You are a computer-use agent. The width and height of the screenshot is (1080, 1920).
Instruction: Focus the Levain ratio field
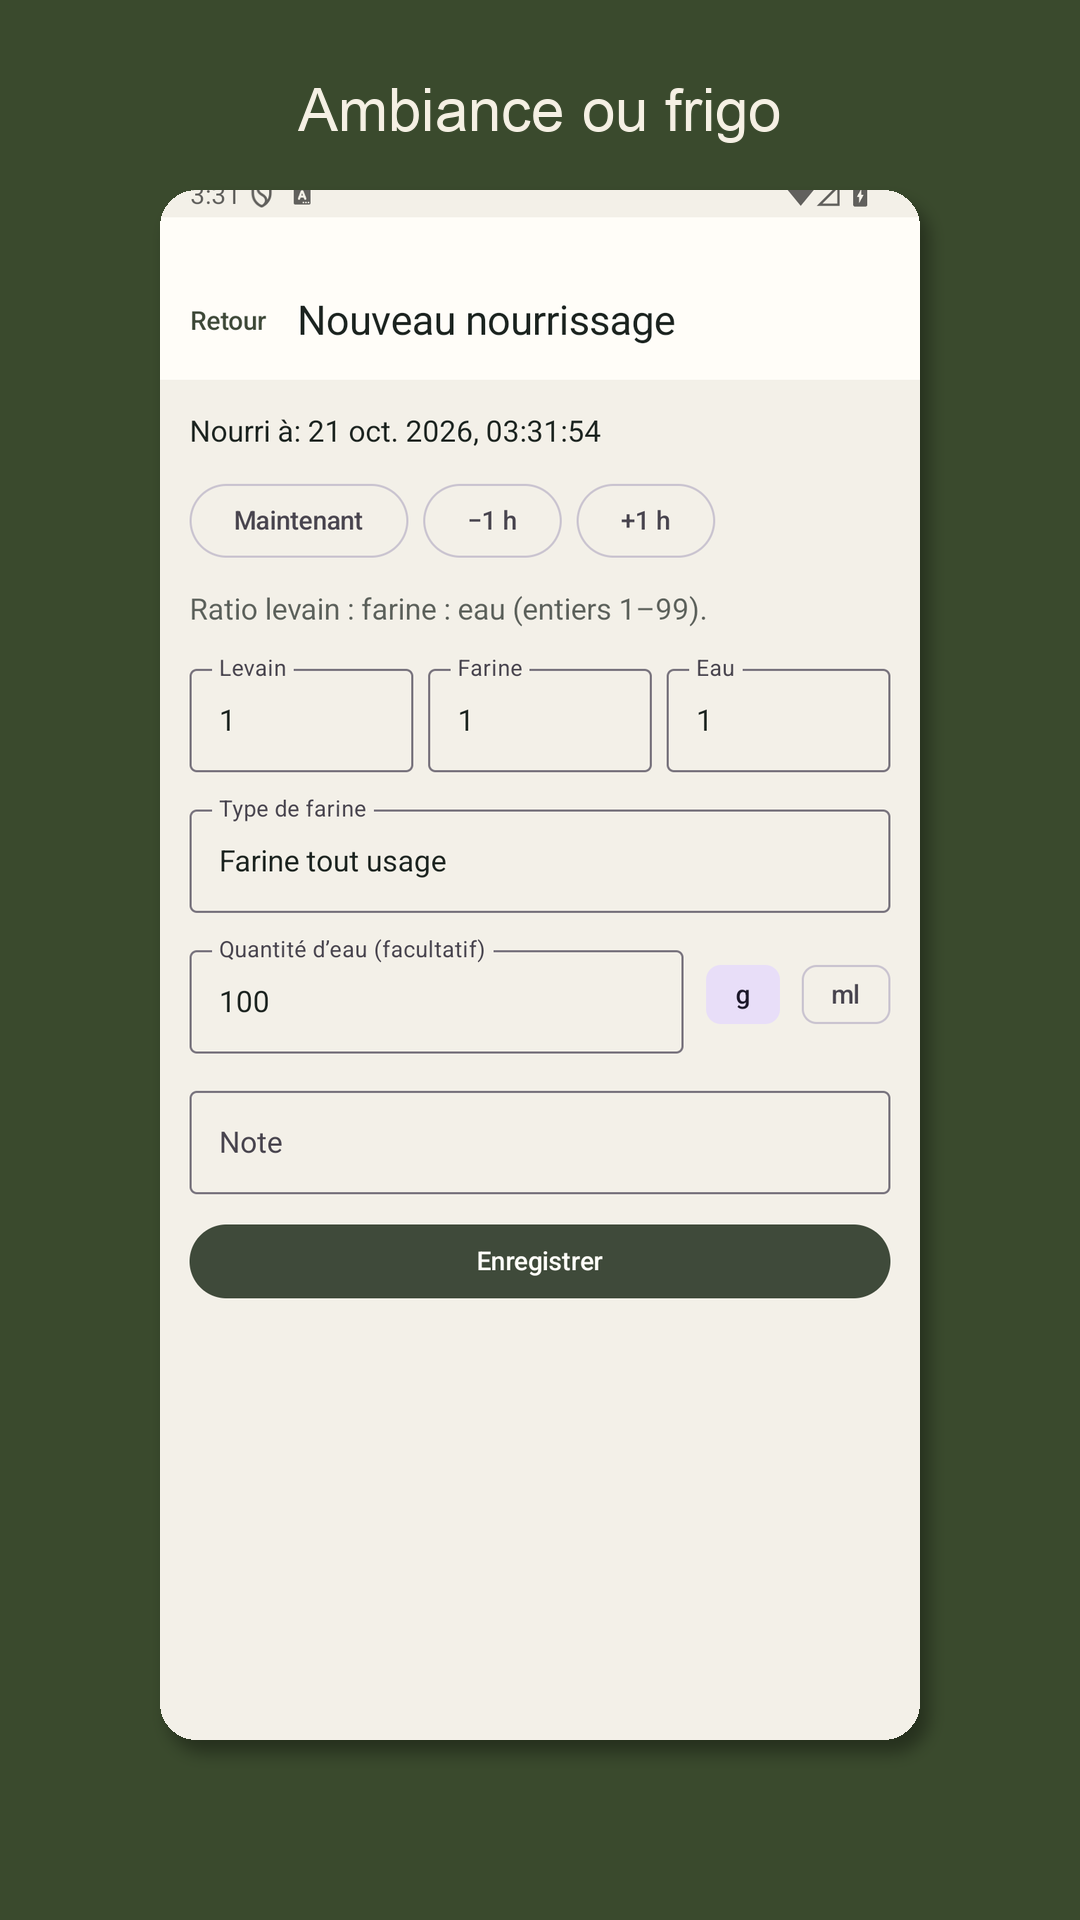point(301,720)
